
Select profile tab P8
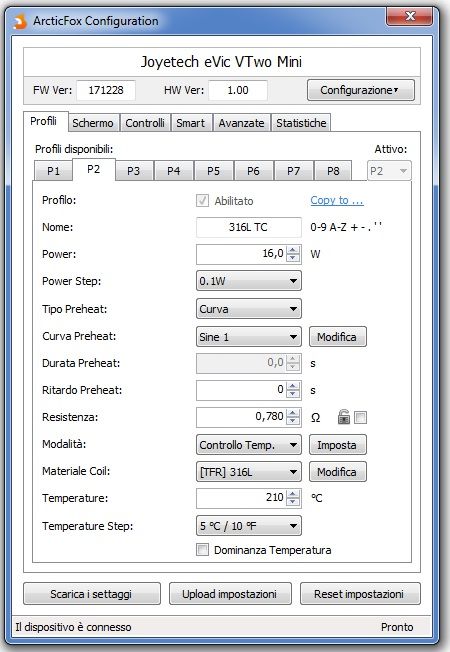tap(333, 171)
